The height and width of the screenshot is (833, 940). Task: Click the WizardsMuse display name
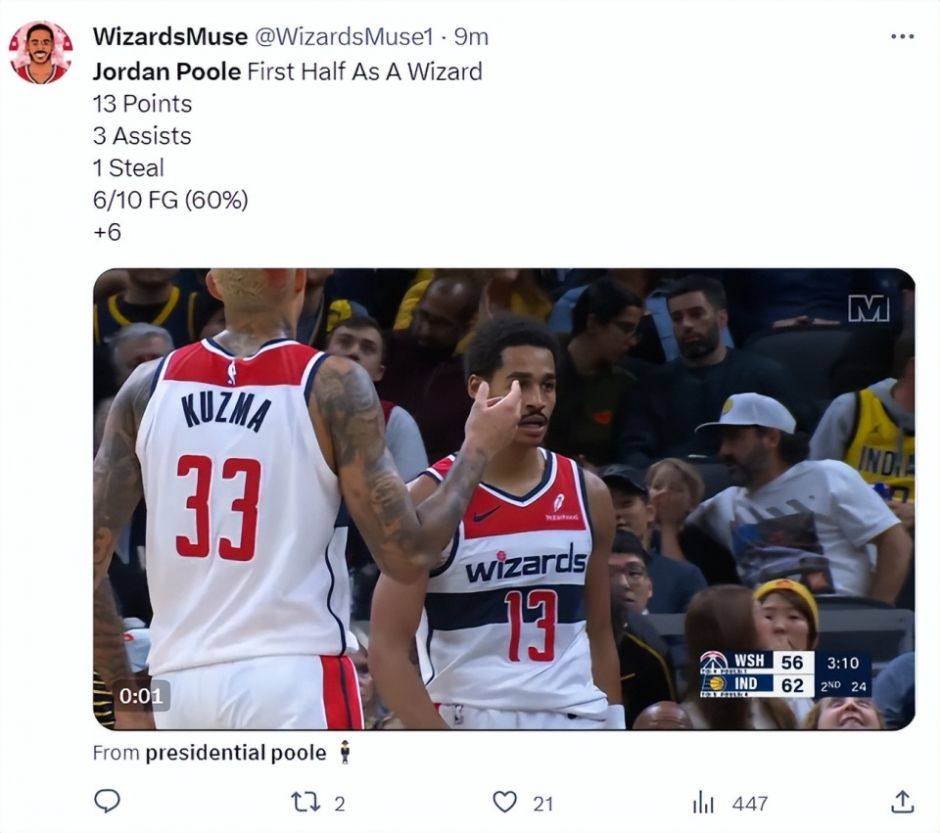[x=170, y=37]
